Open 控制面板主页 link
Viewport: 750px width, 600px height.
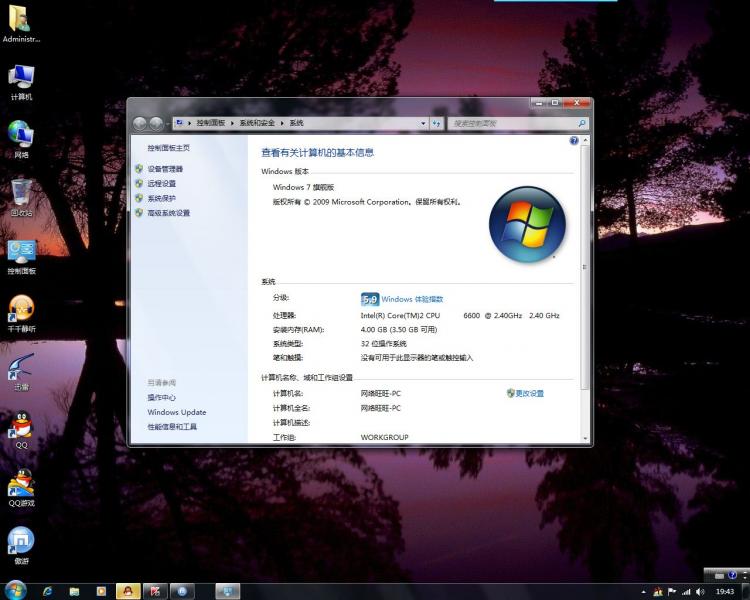pyautogui.click(x=168, y=148)
